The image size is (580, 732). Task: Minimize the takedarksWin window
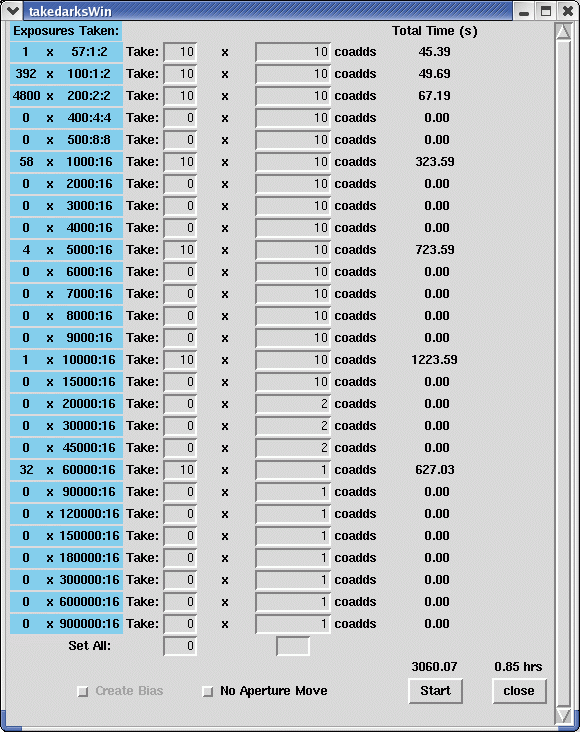point(524,10)
